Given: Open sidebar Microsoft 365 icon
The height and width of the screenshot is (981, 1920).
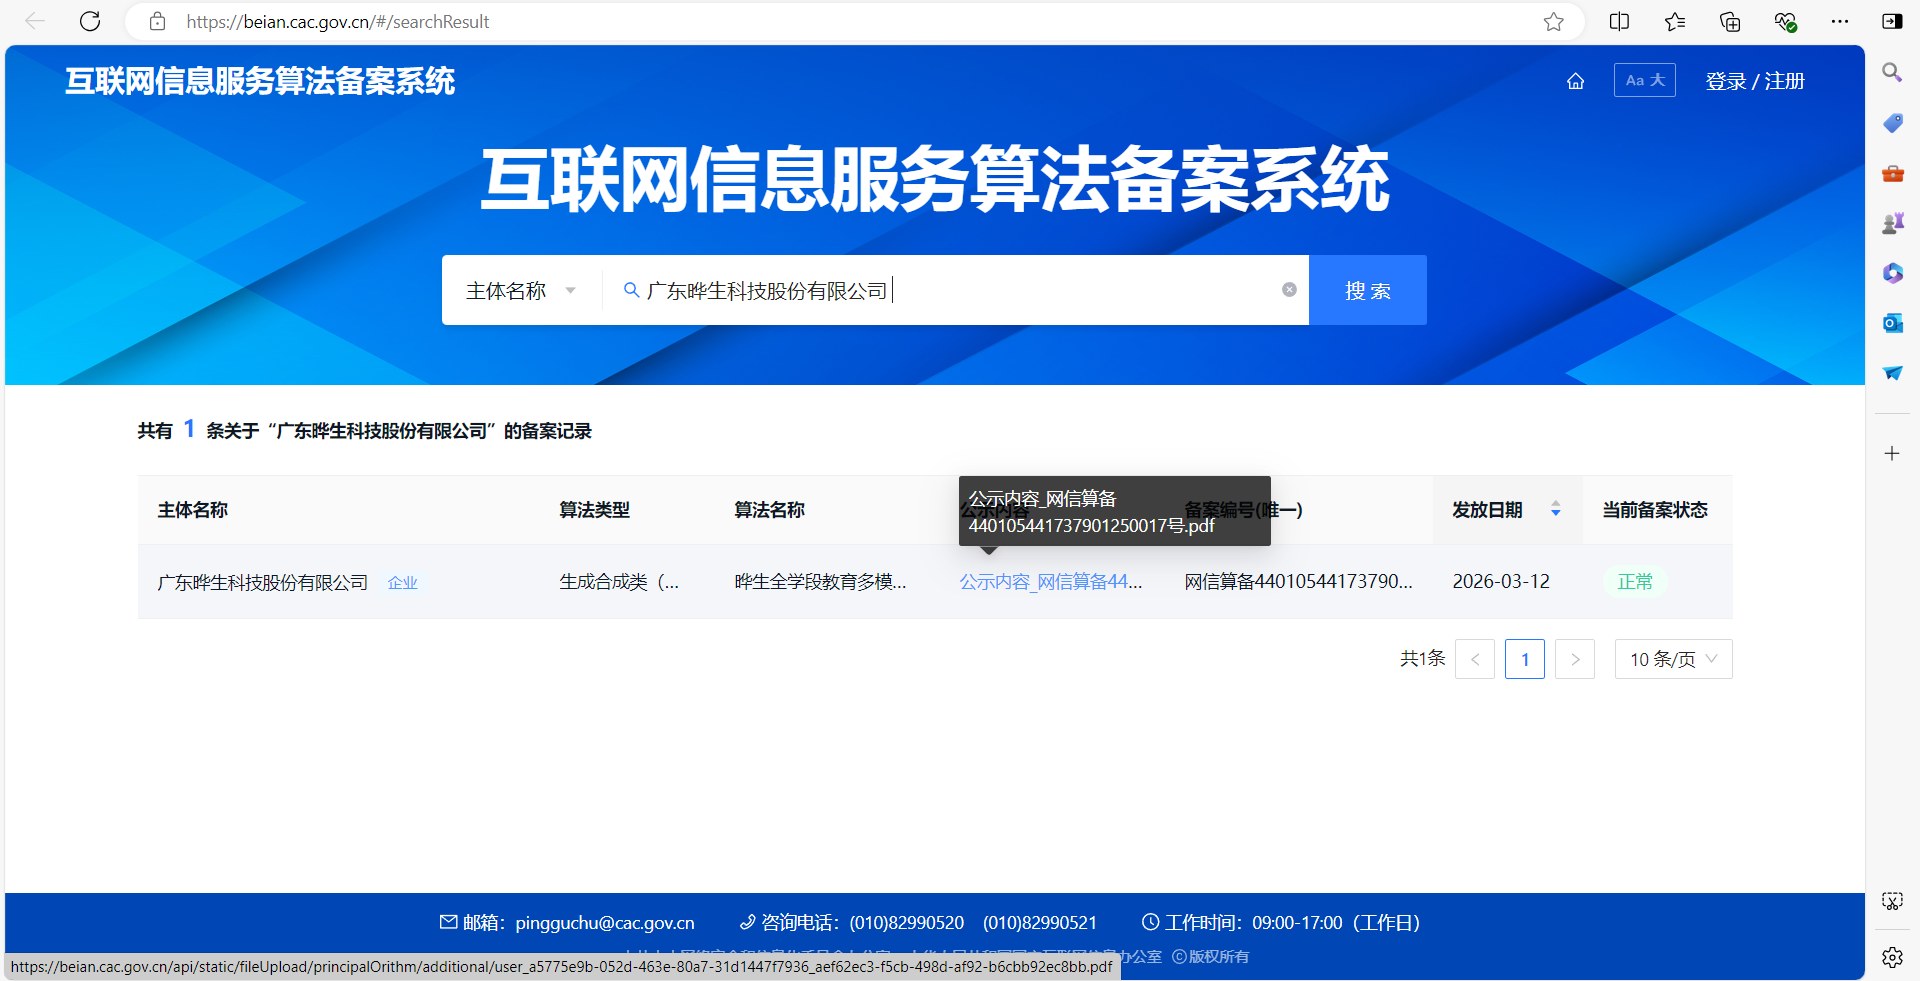Looking at the screenshot, I should click(x=1892, y=273).
